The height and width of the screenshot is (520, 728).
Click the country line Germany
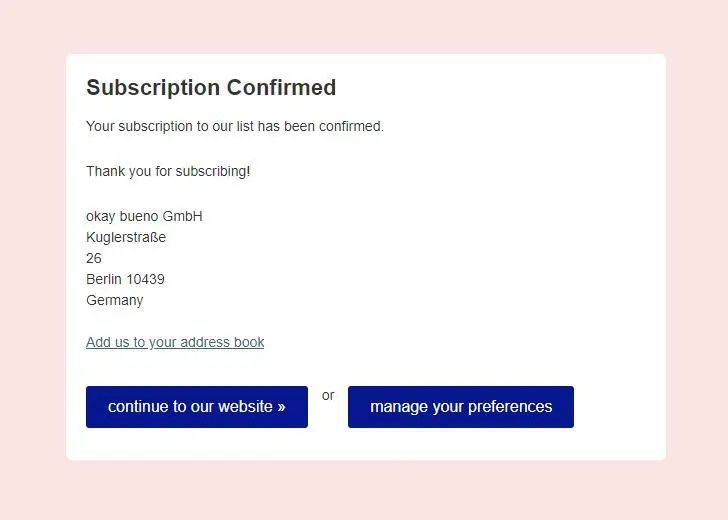tap(115, 300)
